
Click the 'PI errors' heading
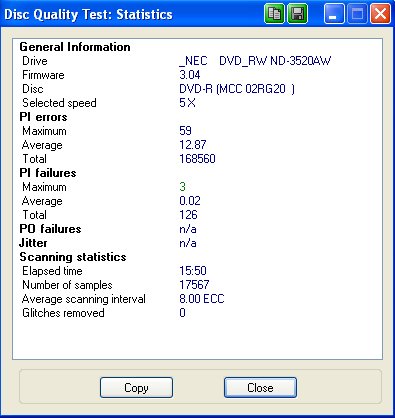pos(43,117)
